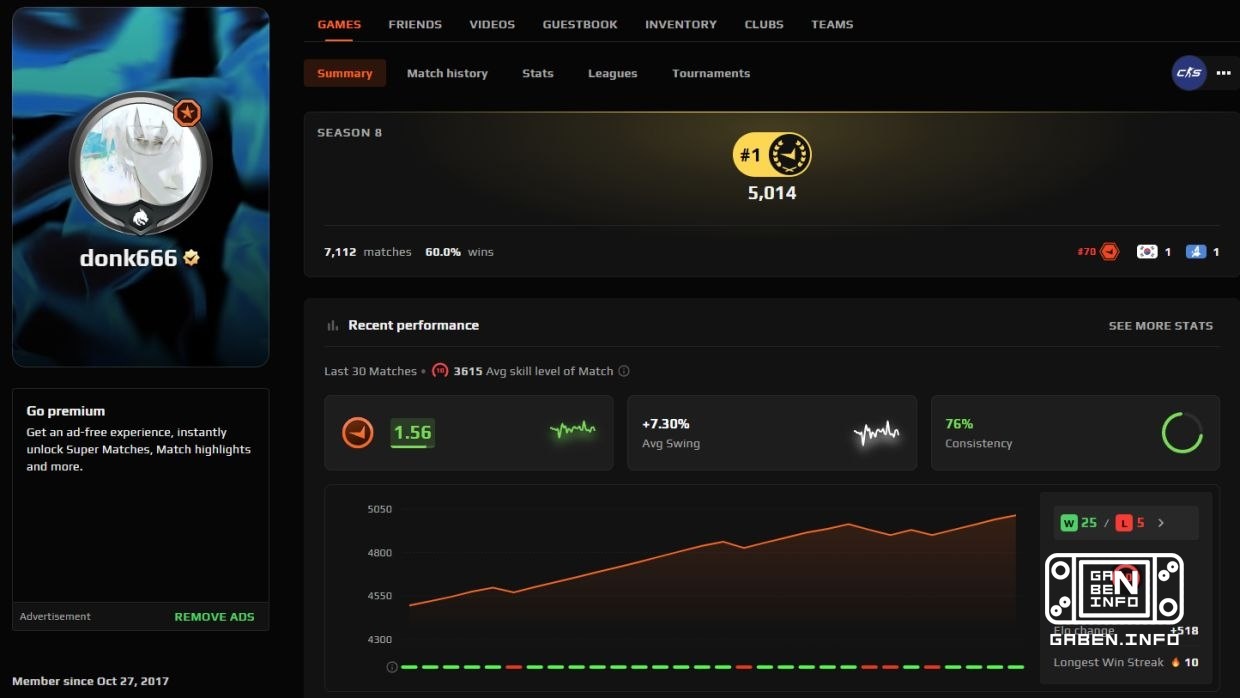Click the +7.30% Avg Swing card
Image resolution: width=1240 pixels, height=698 pixels.
point(772,433)
